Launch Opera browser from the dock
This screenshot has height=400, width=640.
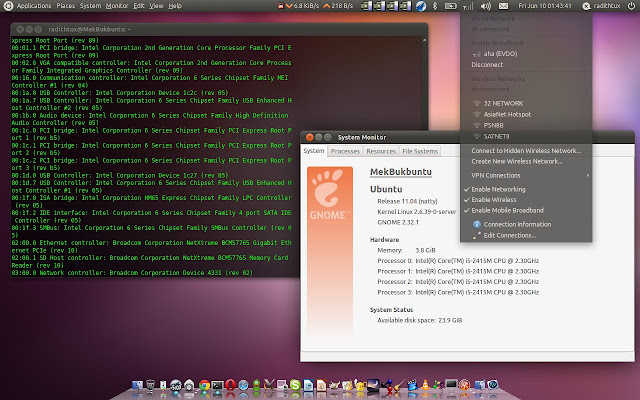coord(230,385)
